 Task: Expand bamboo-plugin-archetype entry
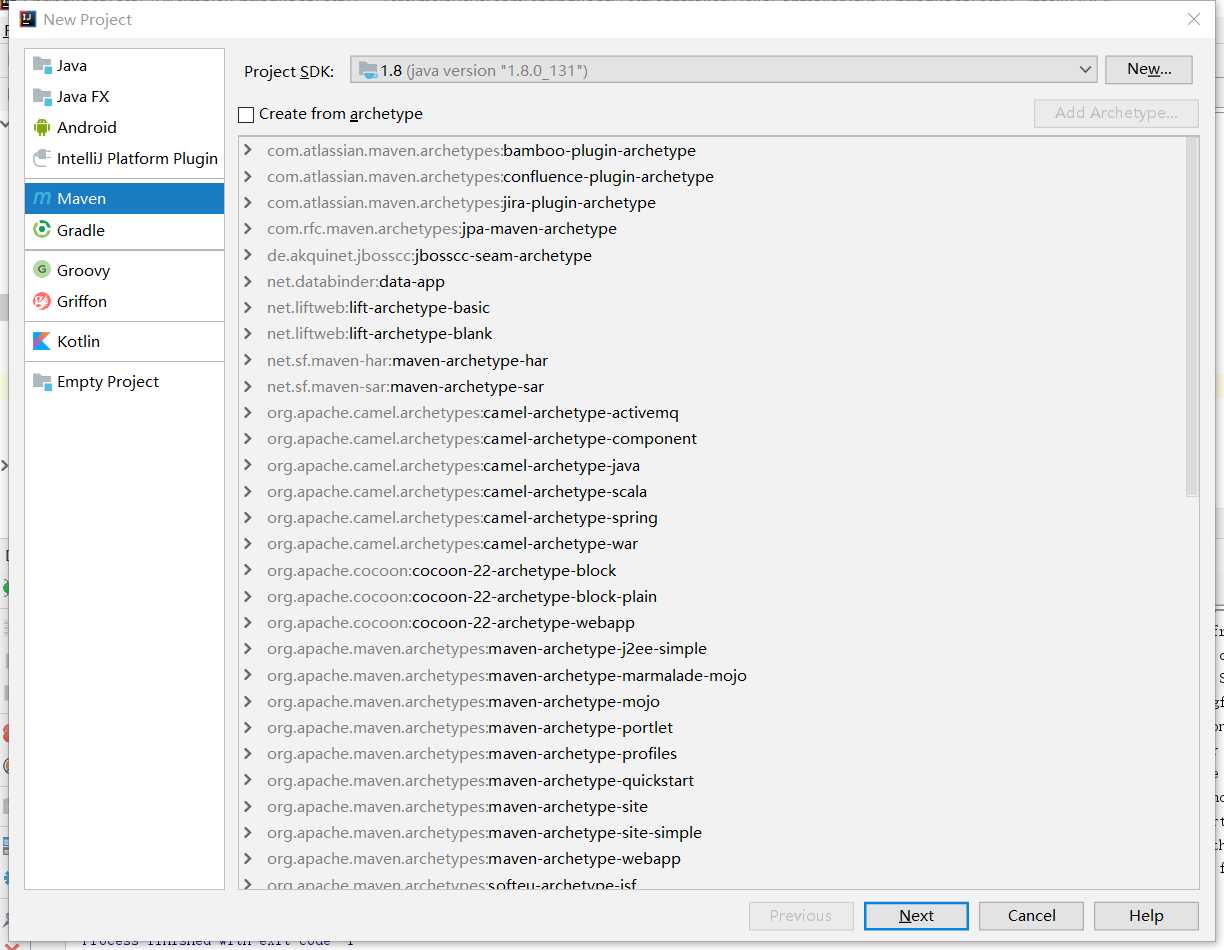point(248,150)
